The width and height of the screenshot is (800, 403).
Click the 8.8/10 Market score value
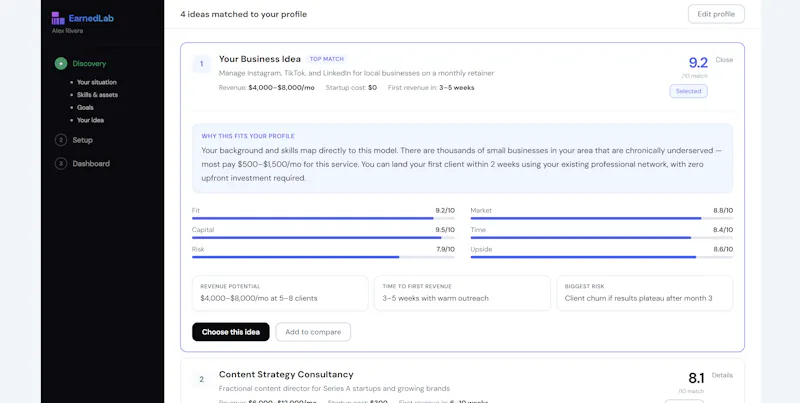tap(723, 211)
